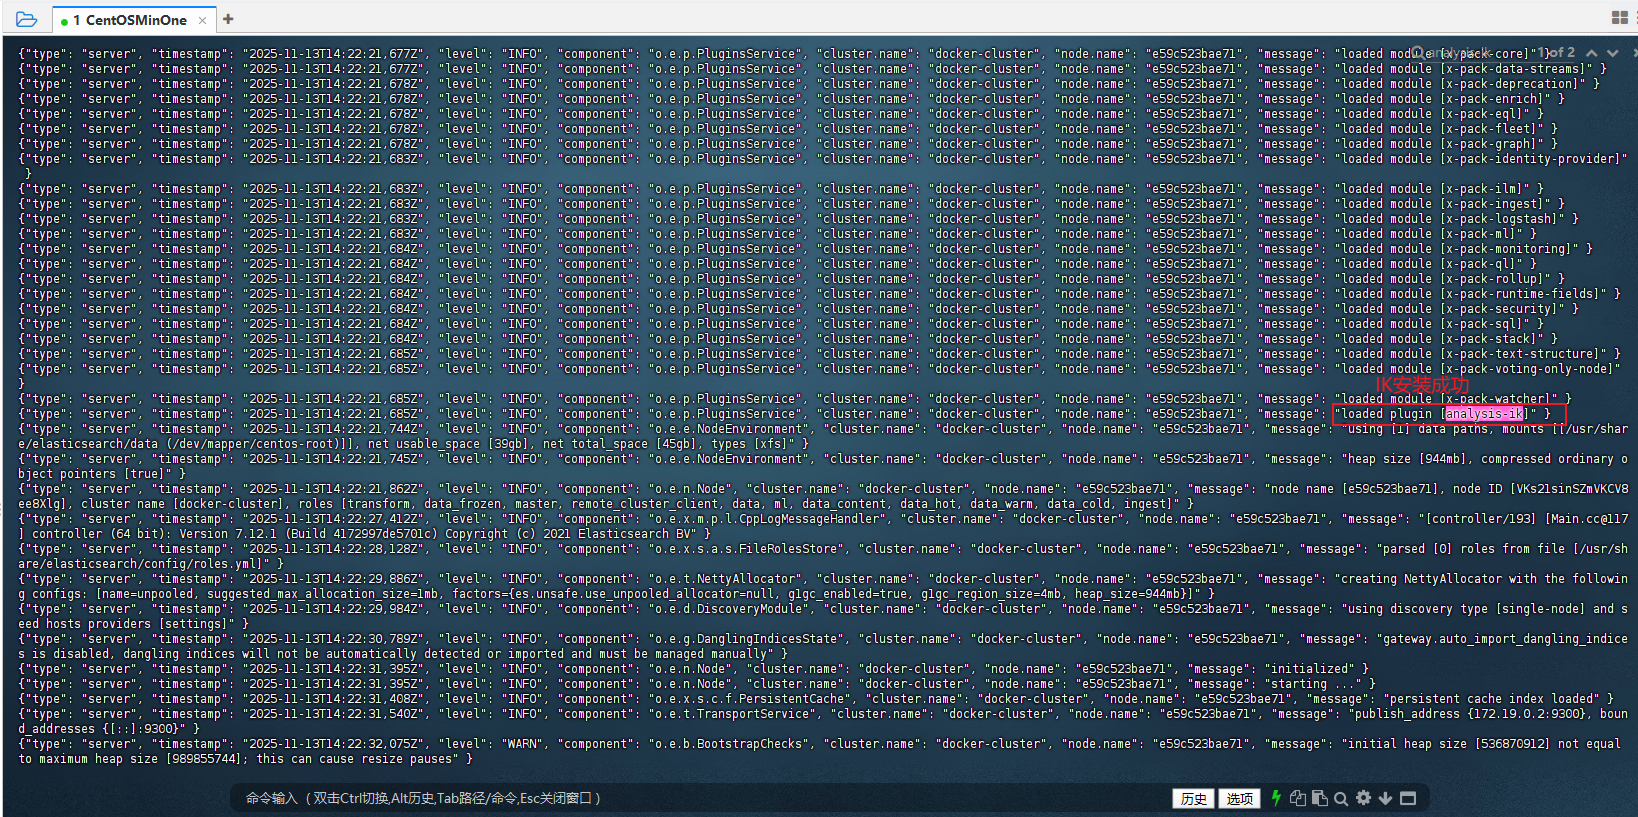This screenshot has width=1638, height=817.
Task: Open settings gear in bottom toolbar
Action: tap(1363, 798)
